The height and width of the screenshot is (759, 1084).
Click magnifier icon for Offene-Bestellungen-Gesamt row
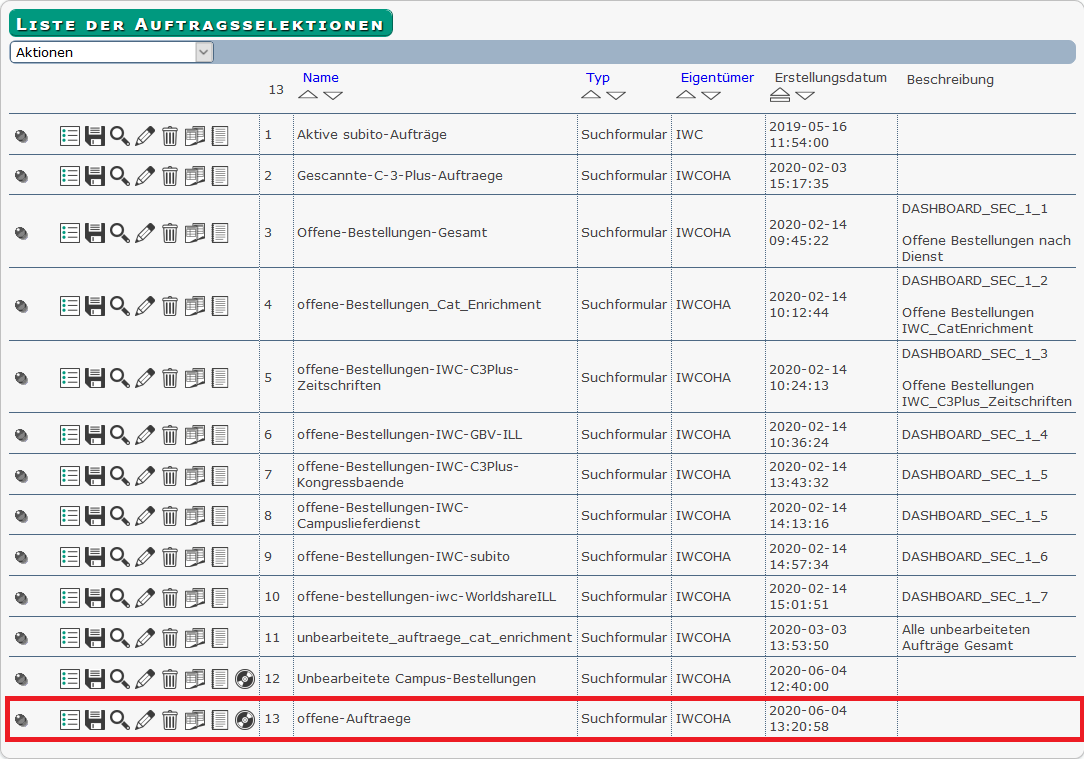click(120, 233)
